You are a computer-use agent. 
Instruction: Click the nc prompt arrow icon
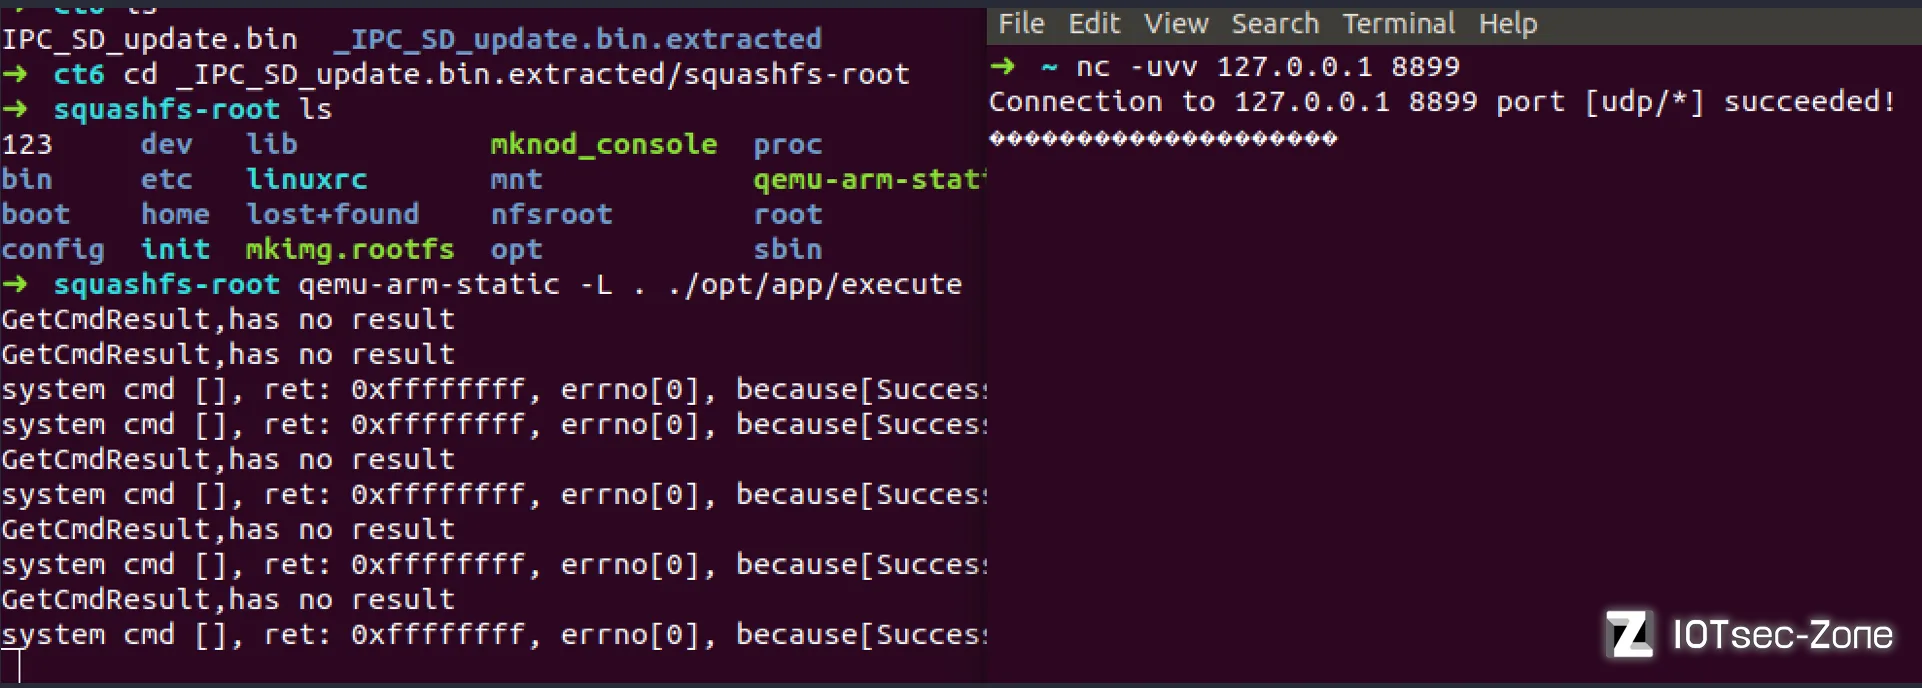[x=1003, y=67]
